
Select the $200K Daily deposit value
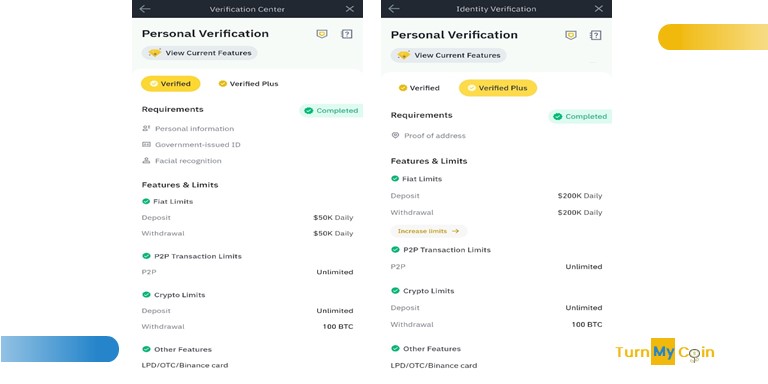(x=580, y=196)
